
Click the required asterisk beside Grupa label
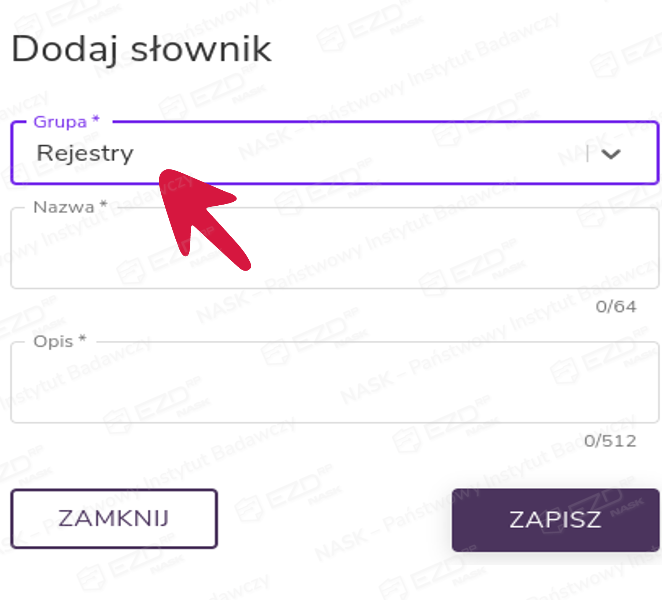tap(96, 121)
